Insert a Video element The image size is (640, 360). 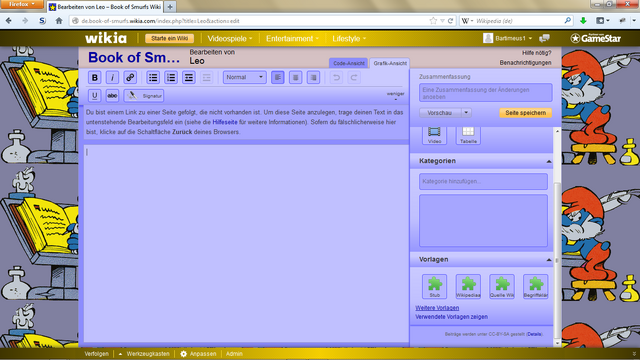[434, 135]
